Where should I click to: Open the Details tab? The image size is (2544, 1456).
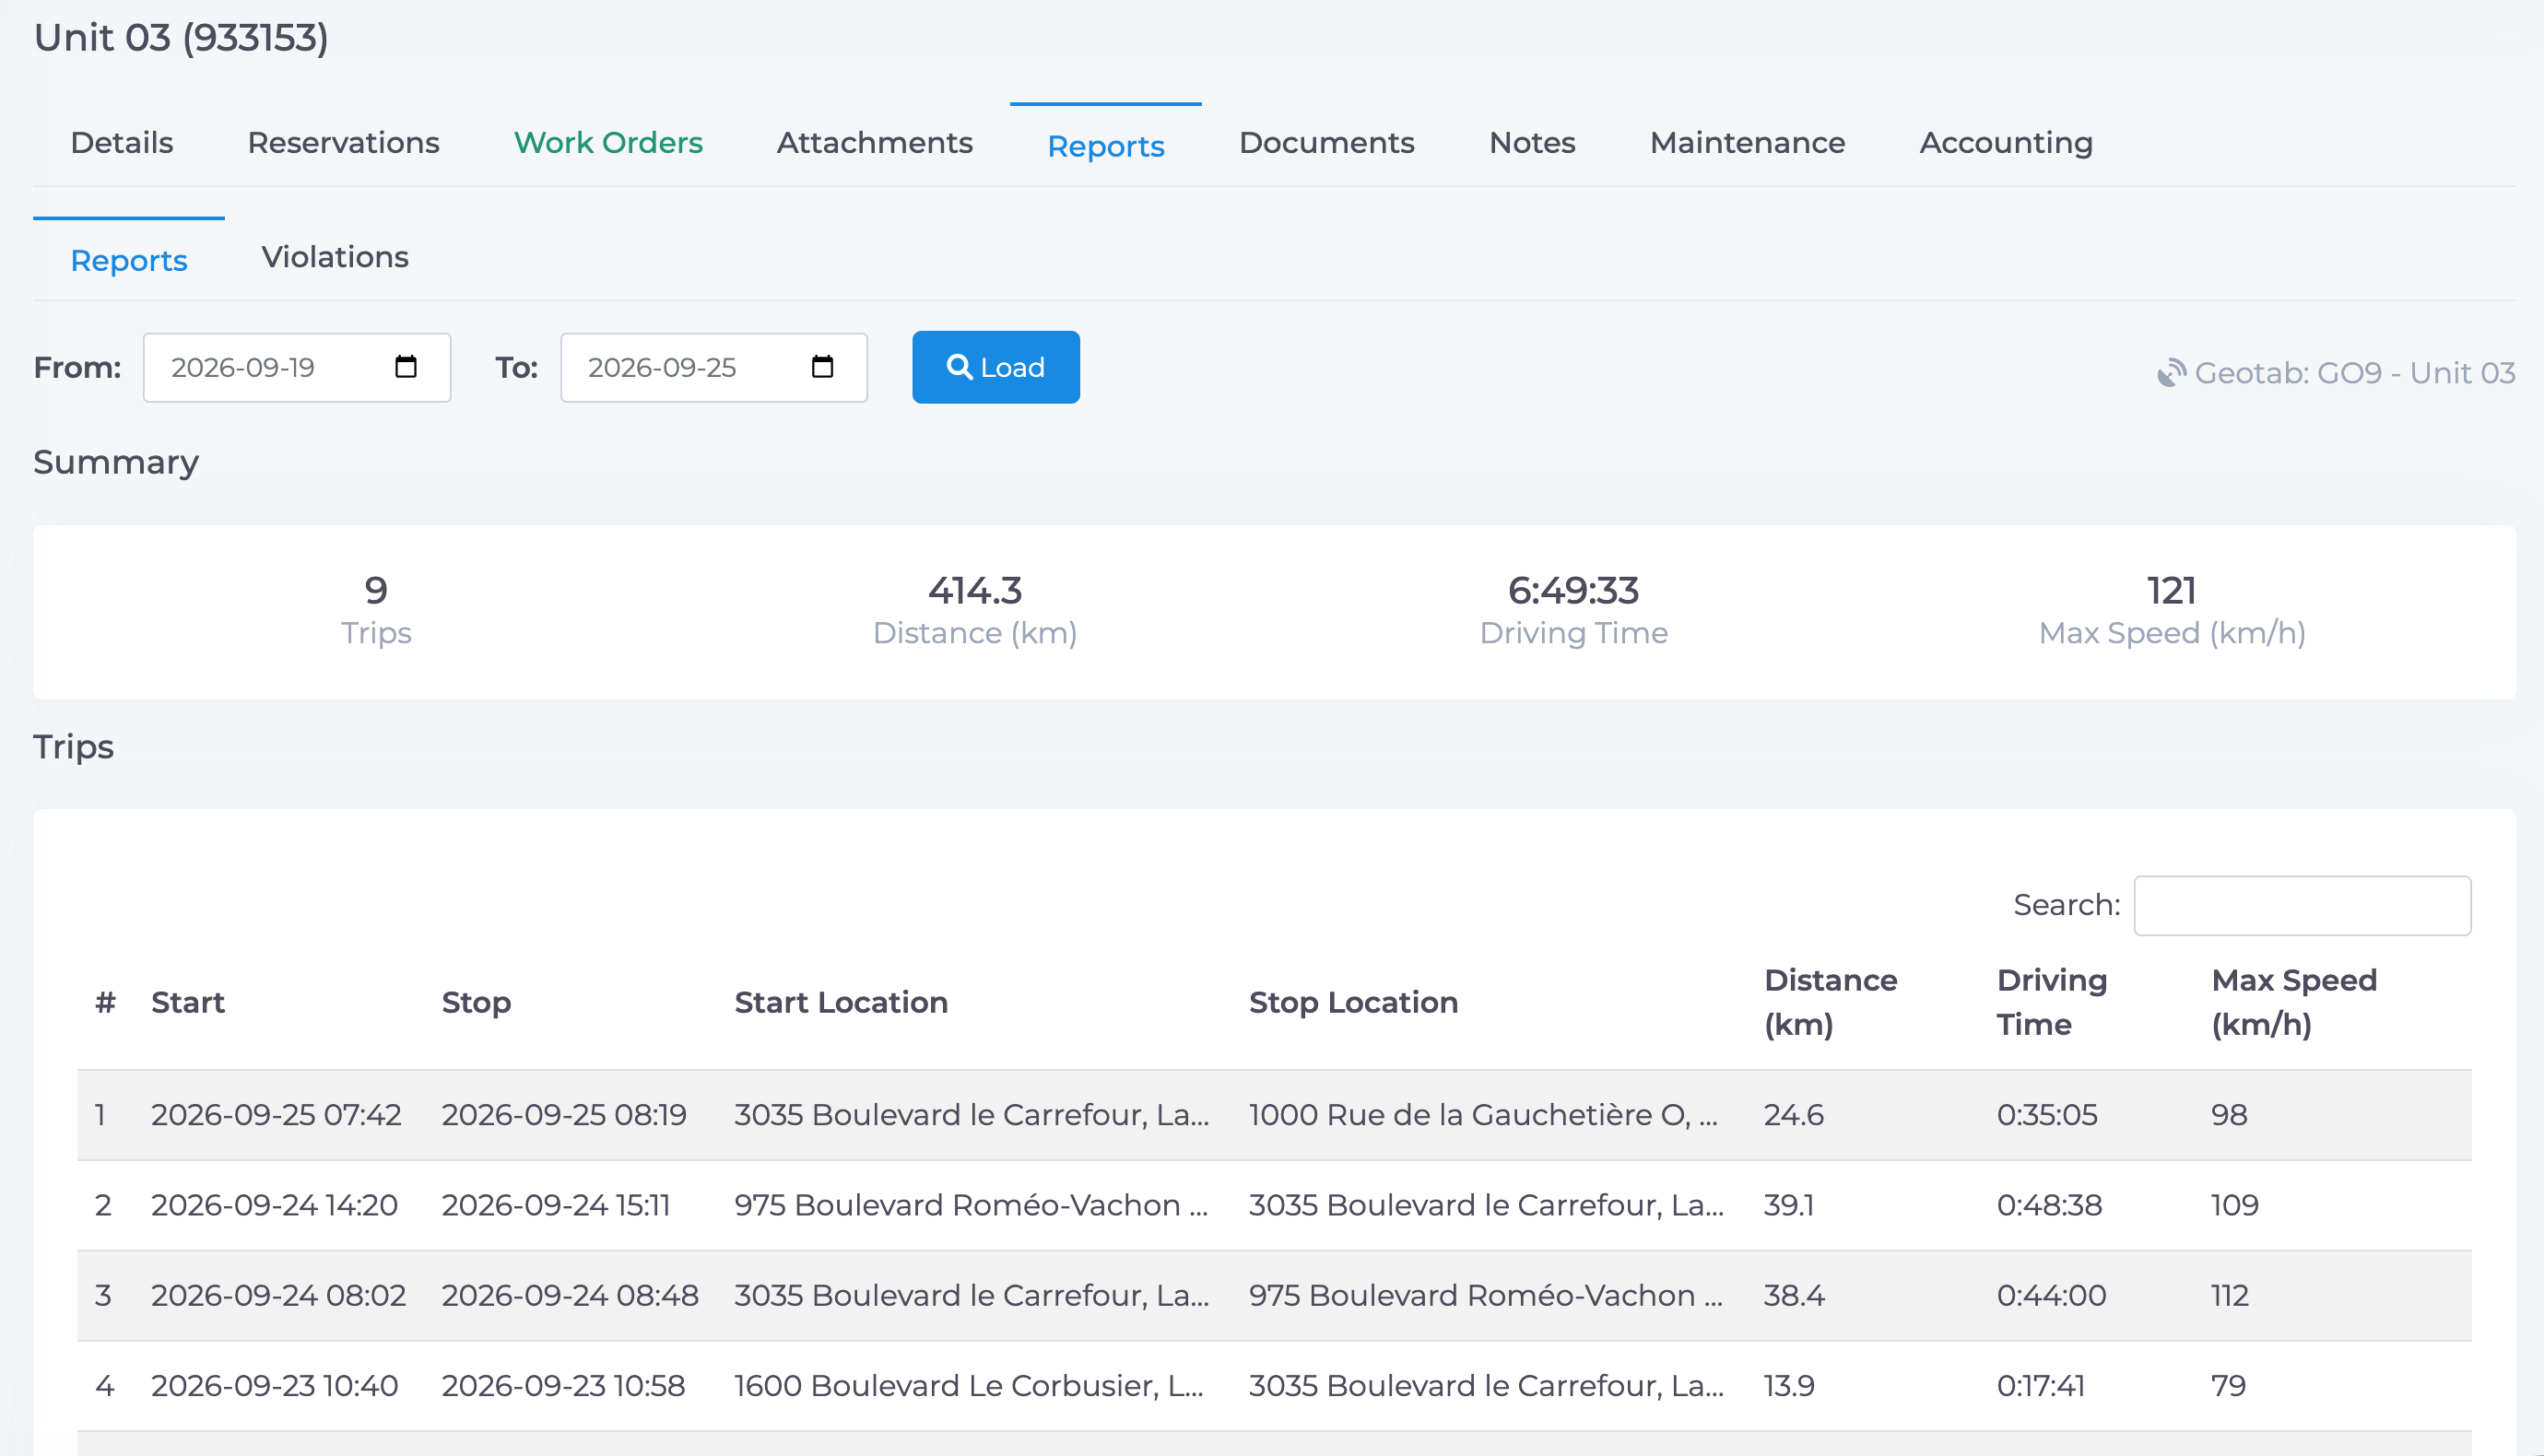coord(122,143)
